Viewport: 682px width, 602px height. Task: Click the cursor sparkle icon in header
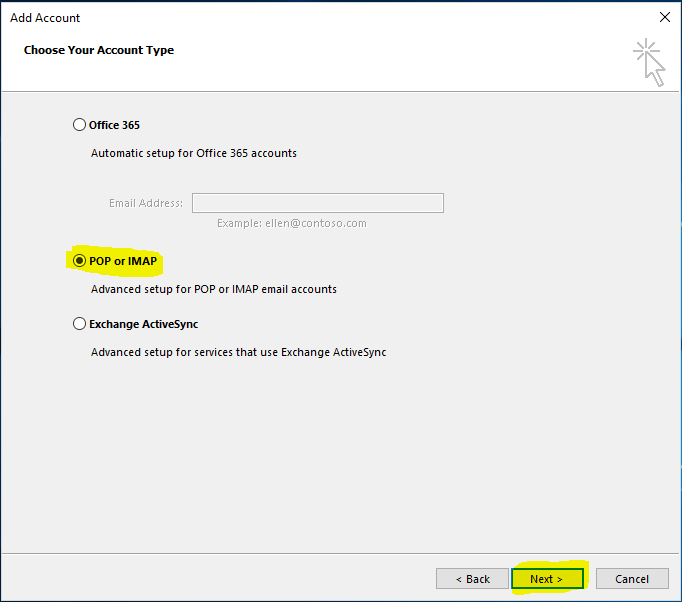click(649, 62)
